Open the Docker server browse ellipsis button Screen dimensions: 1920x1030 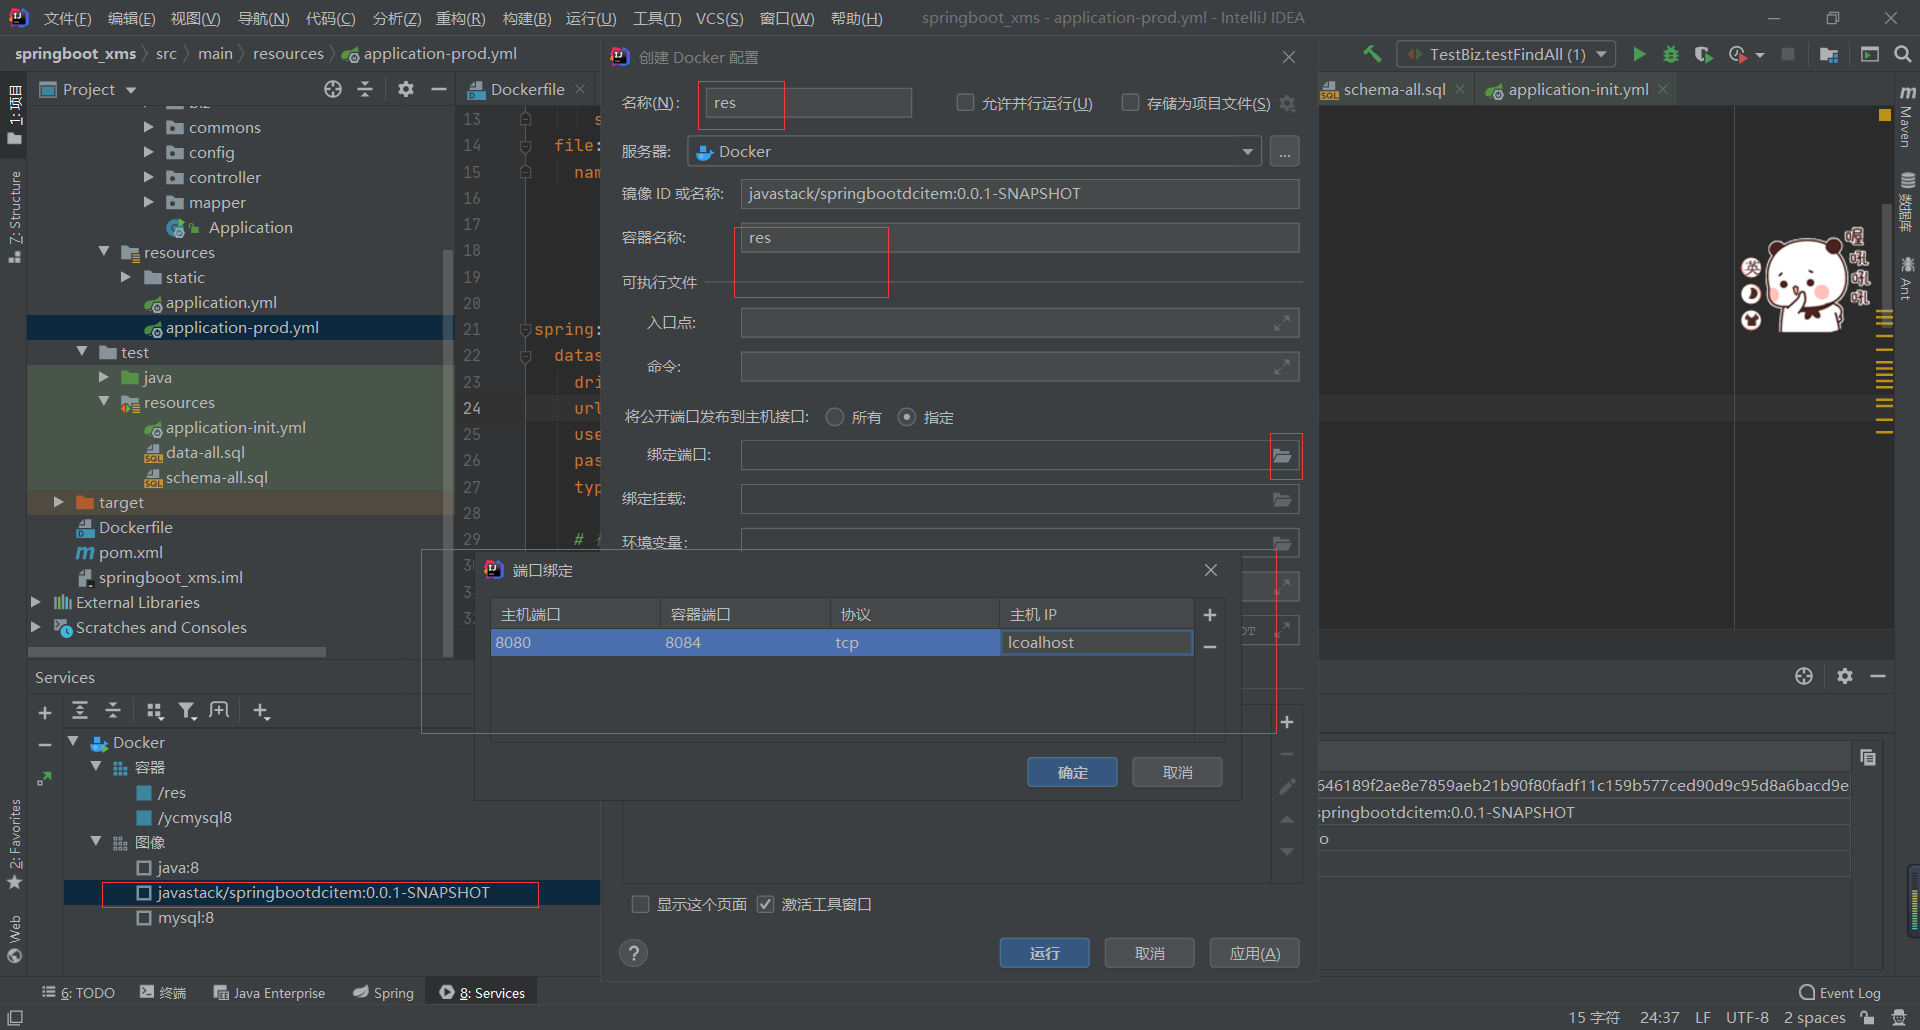click(1285, 152)
